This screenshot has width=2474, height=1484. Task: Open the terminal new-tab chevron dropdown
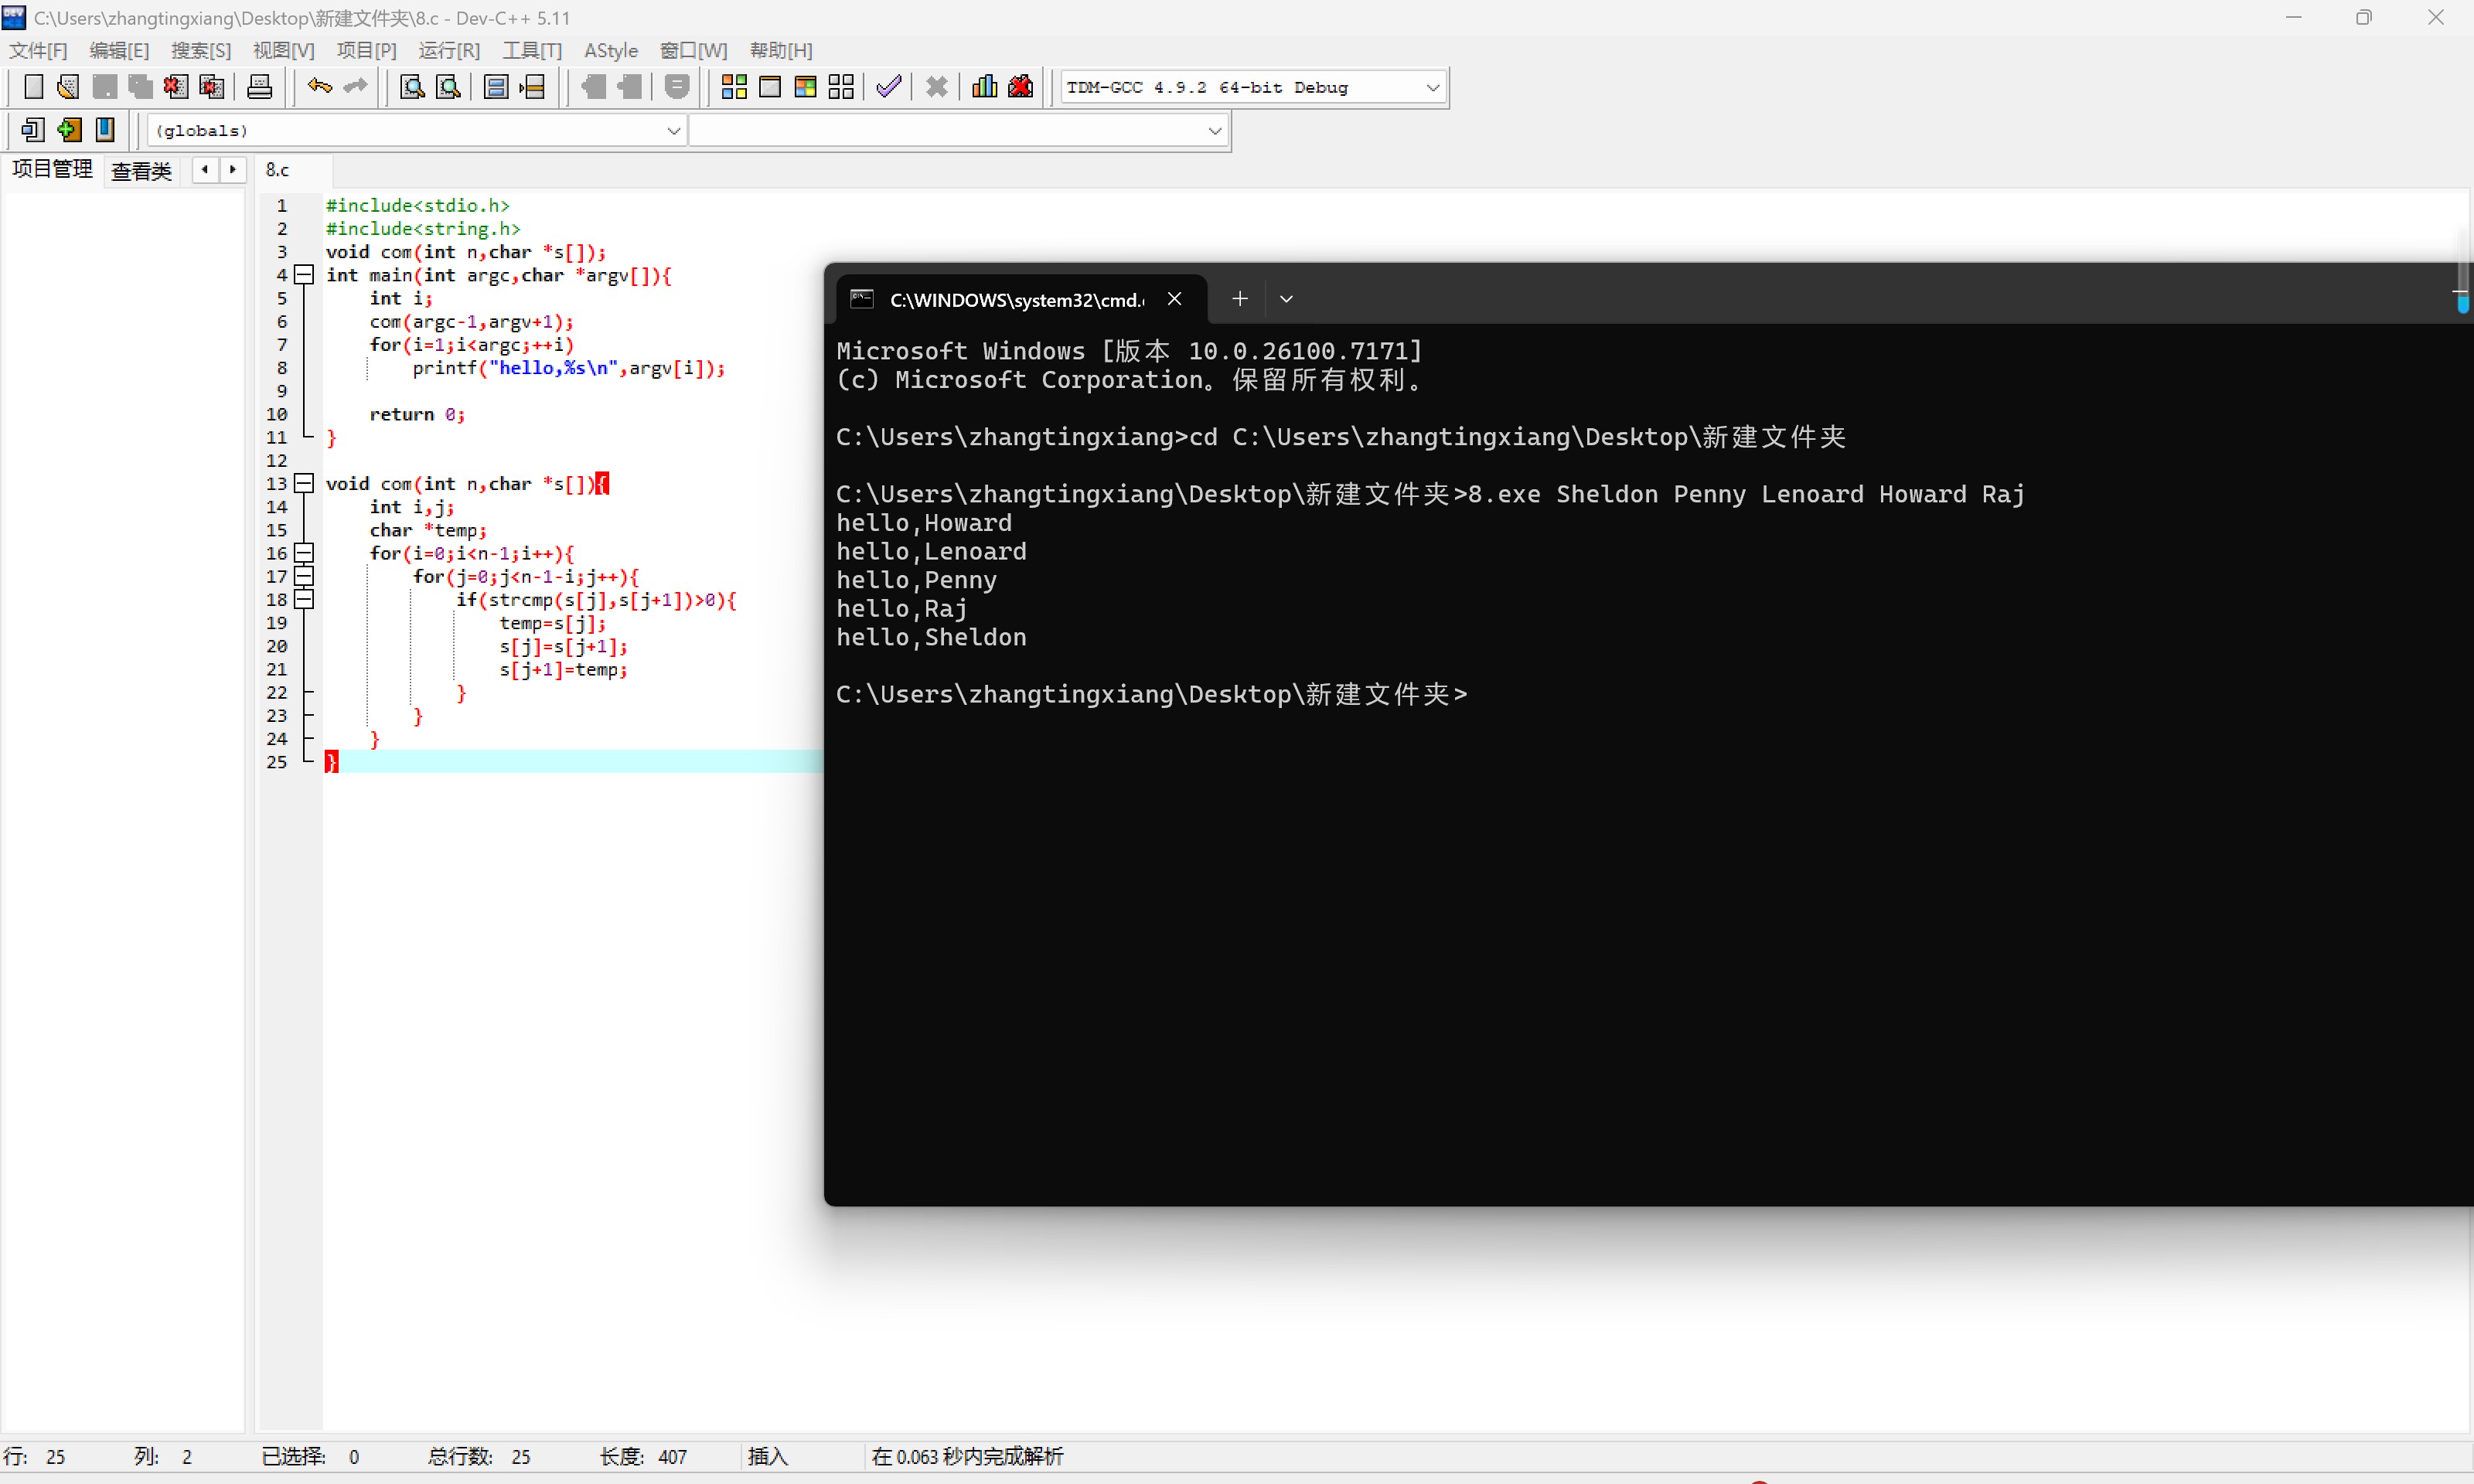1286,299
